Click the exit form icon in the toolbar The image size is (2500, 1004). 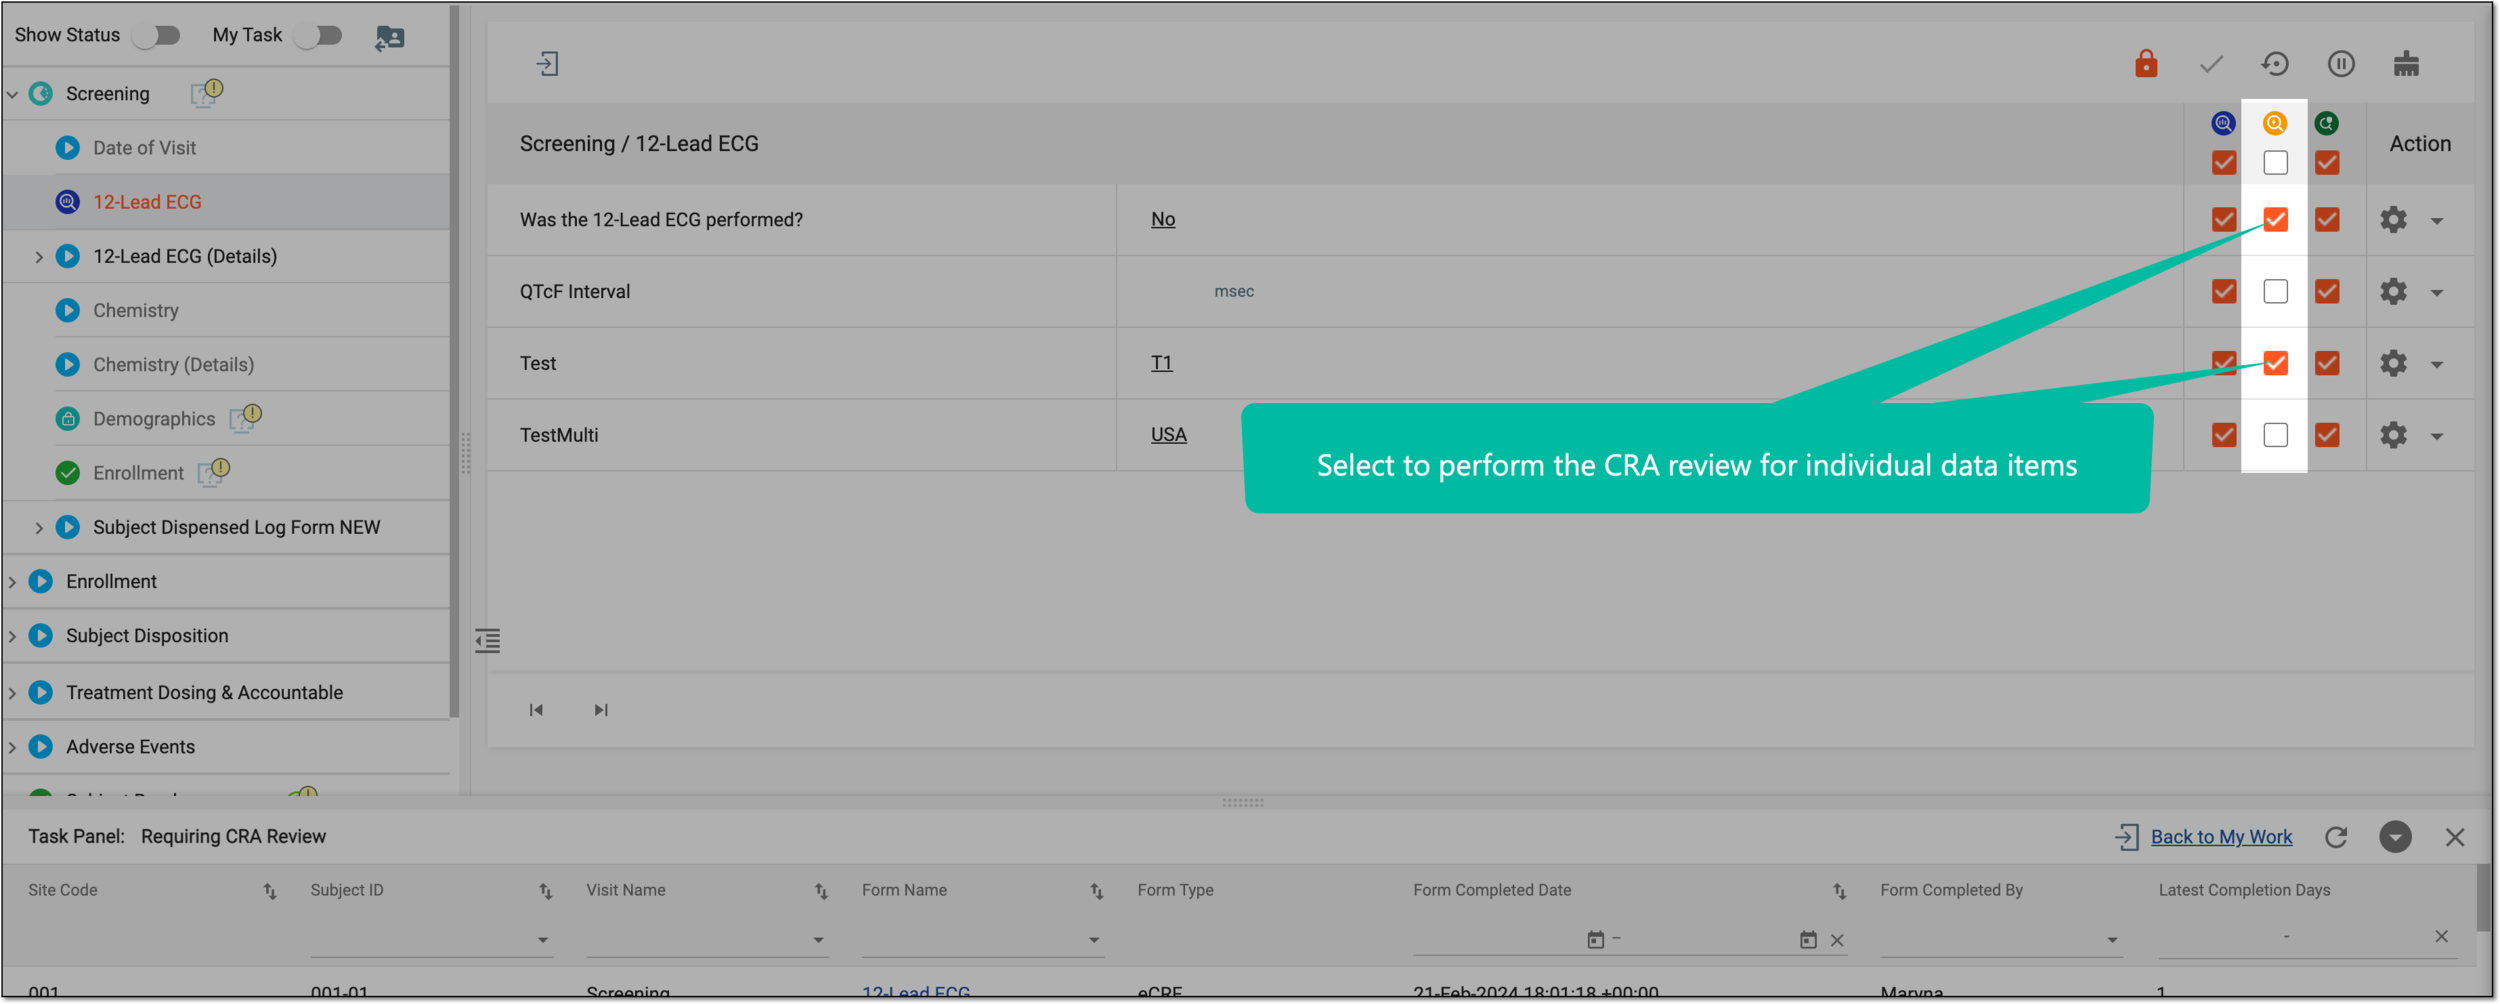click(x=547, y=64)
